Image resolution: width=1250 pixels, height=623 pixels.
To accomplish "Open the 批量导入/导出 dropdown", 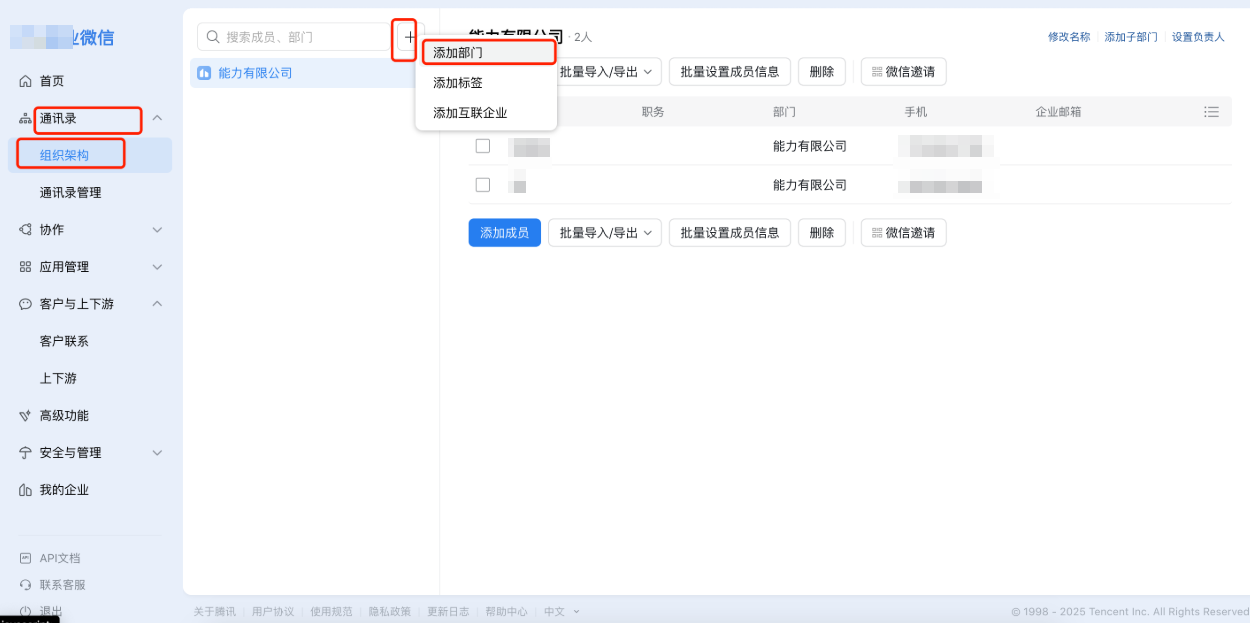I will 604,232.
